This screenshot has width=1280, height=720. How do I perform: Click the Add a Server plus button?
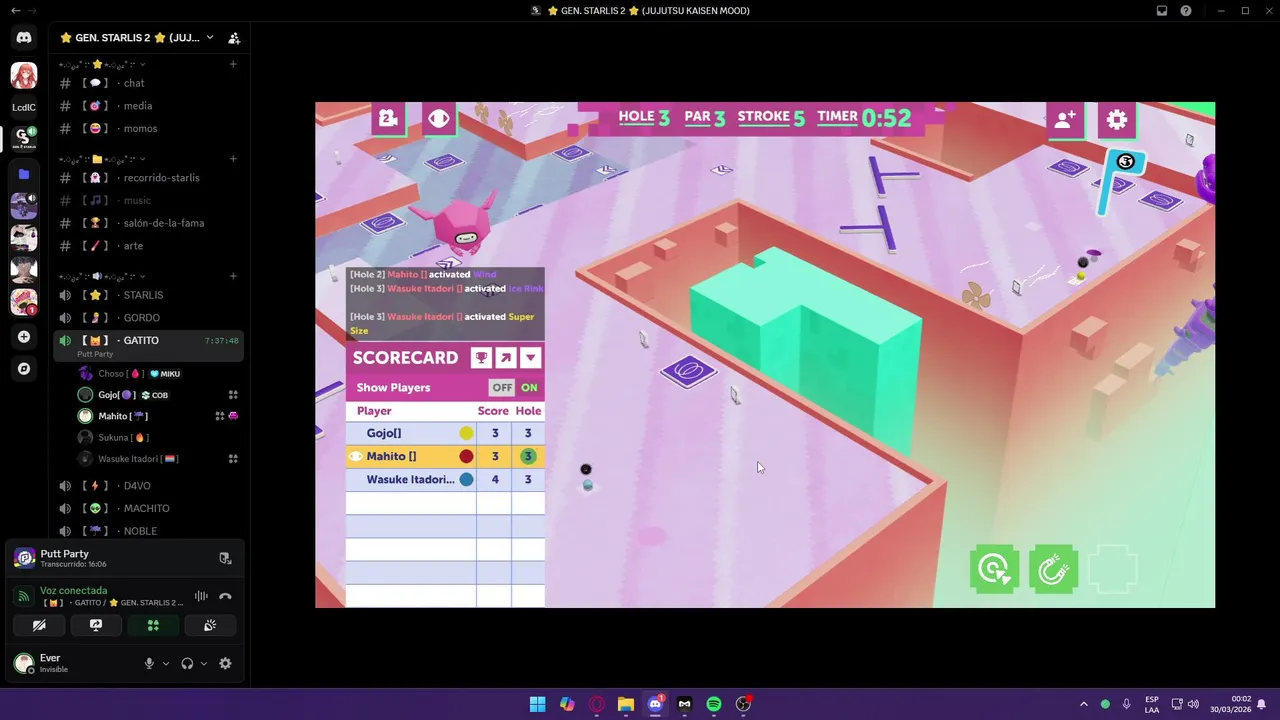pyautogui.click(x=24, y=337)
